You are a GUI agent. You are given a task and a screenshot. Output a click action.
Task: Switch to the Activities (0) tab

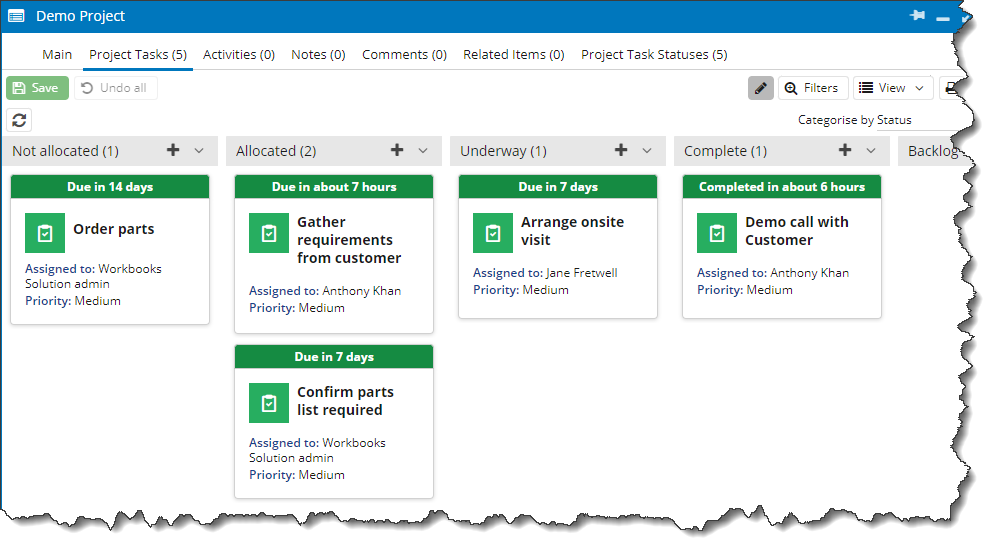pos(238,55)
